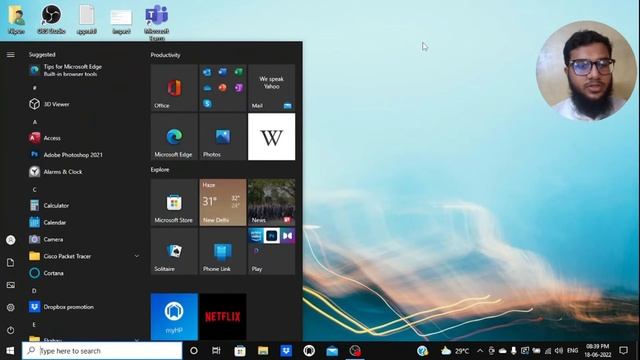640x360 pixels.
Task: Open the Phone Link tile
Action: [x=223, y=251]
